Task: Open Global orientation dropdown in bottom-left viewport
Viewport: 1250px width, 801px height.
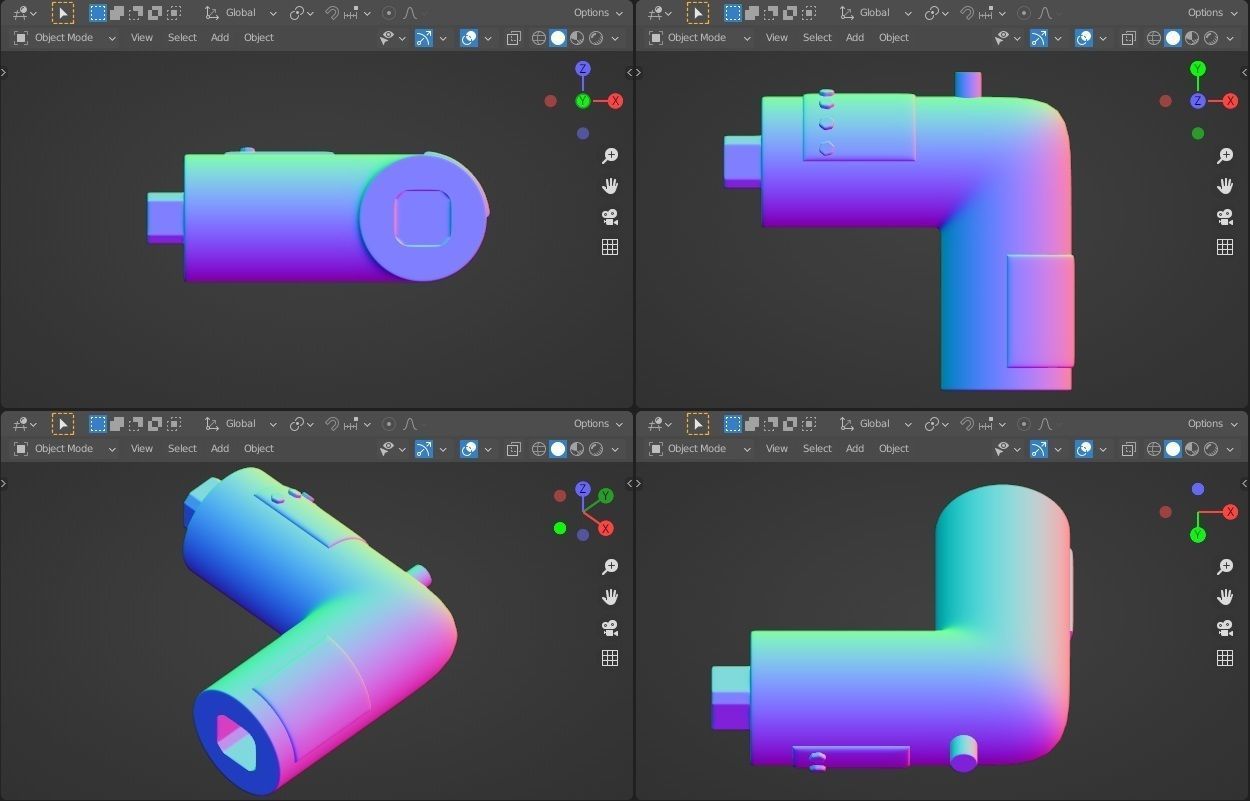Action: pos(241,424)
